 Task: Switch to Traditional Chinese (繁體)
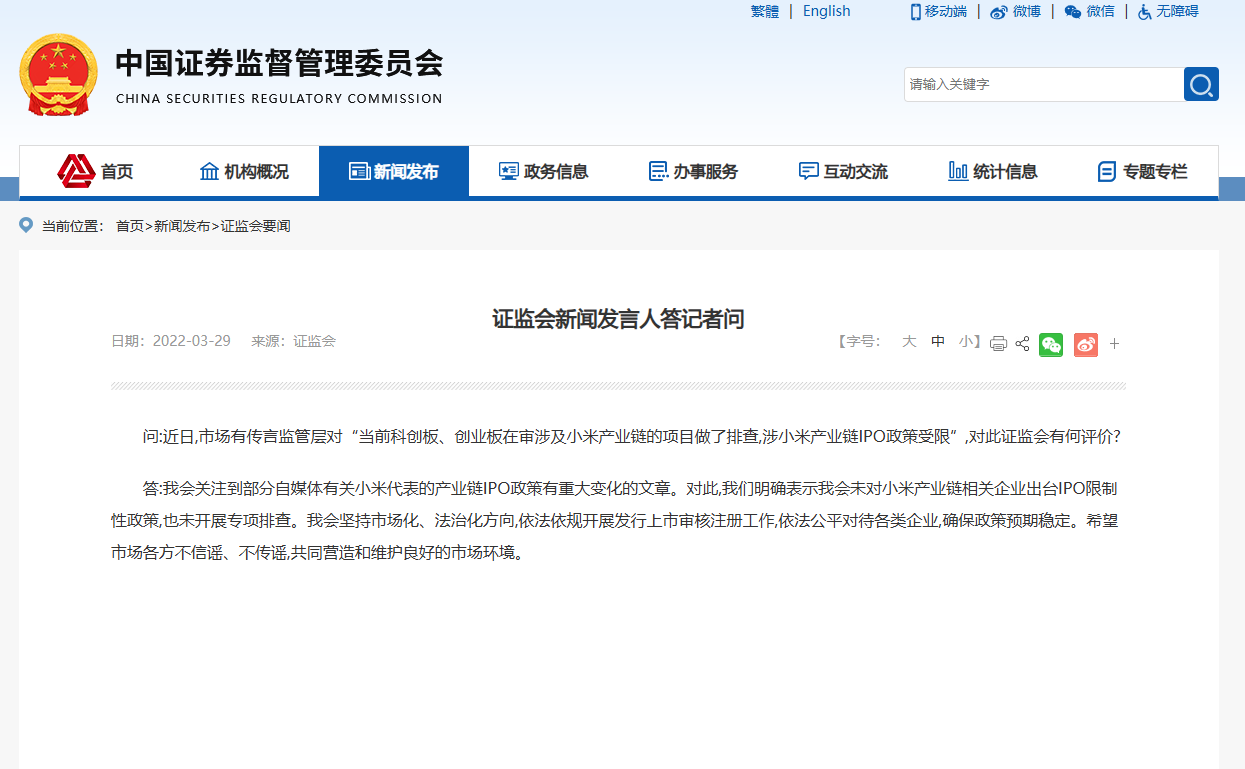point(765,11)
